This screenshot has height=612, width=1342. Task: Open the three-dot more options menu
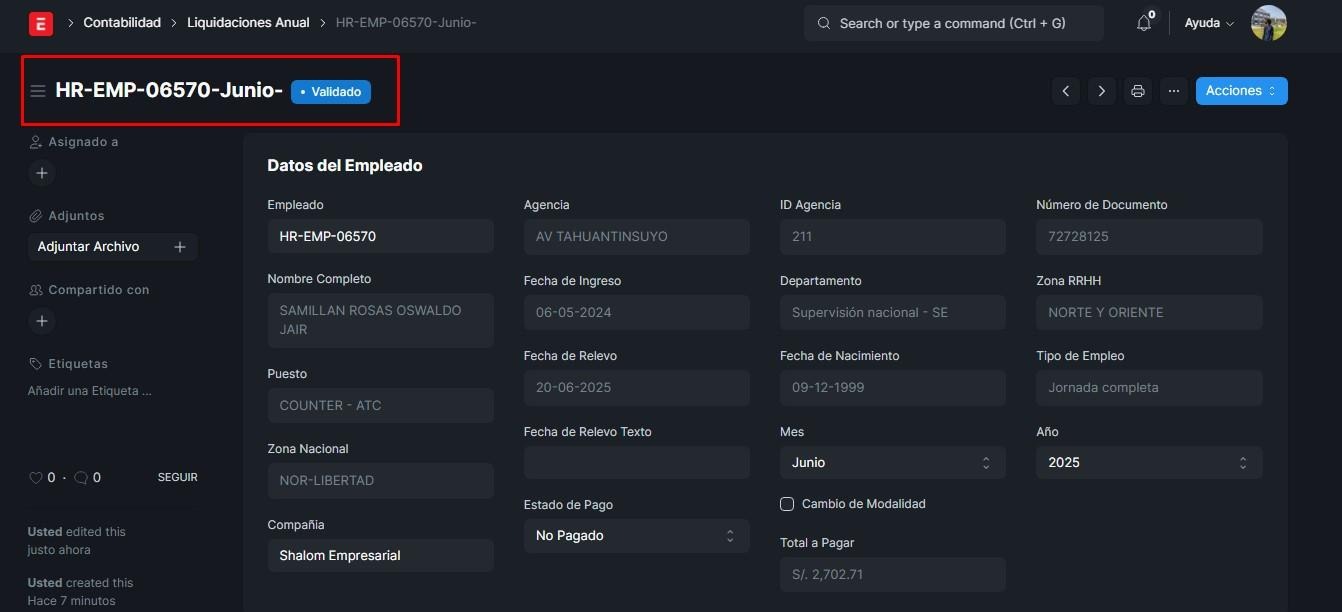coord(1174,91)
